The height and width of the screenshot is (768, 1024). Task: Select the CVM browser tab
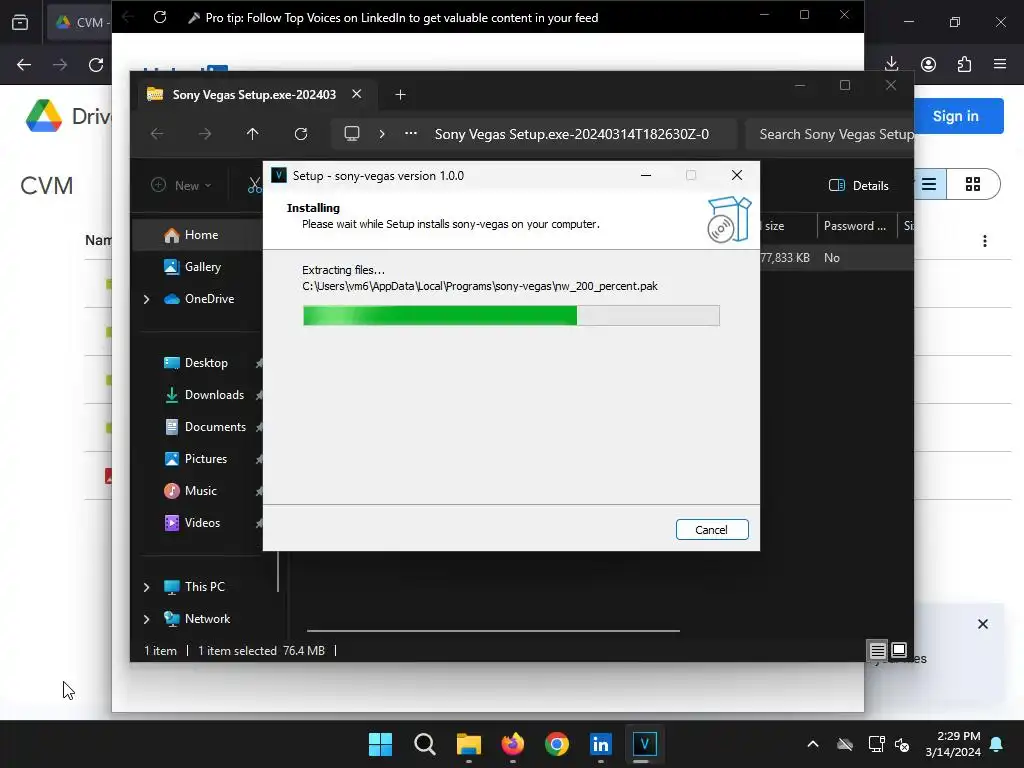80,22
